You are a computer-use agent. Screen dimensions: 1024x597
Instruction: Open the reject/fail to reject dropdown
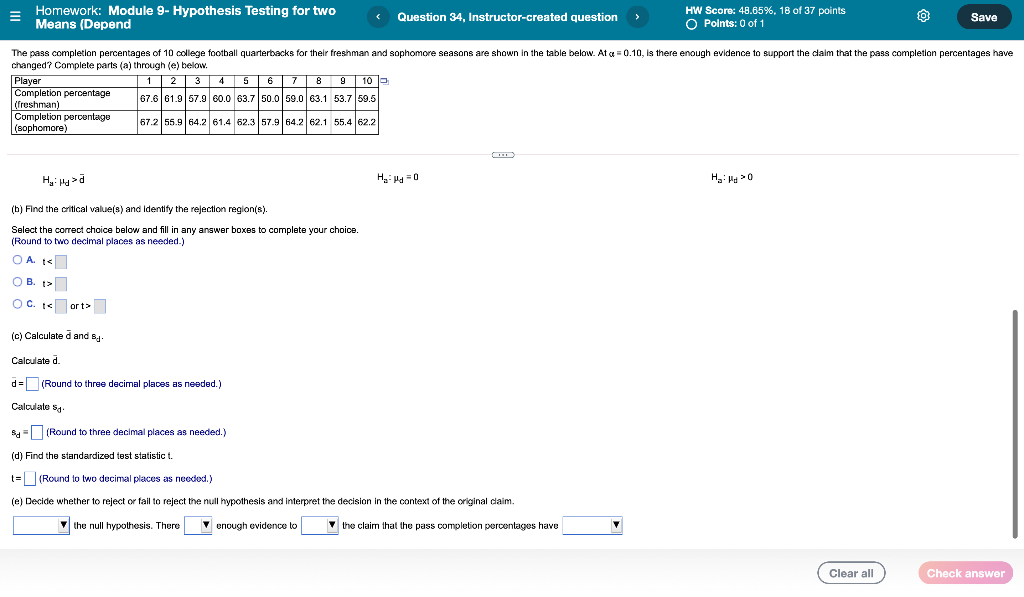41,526
